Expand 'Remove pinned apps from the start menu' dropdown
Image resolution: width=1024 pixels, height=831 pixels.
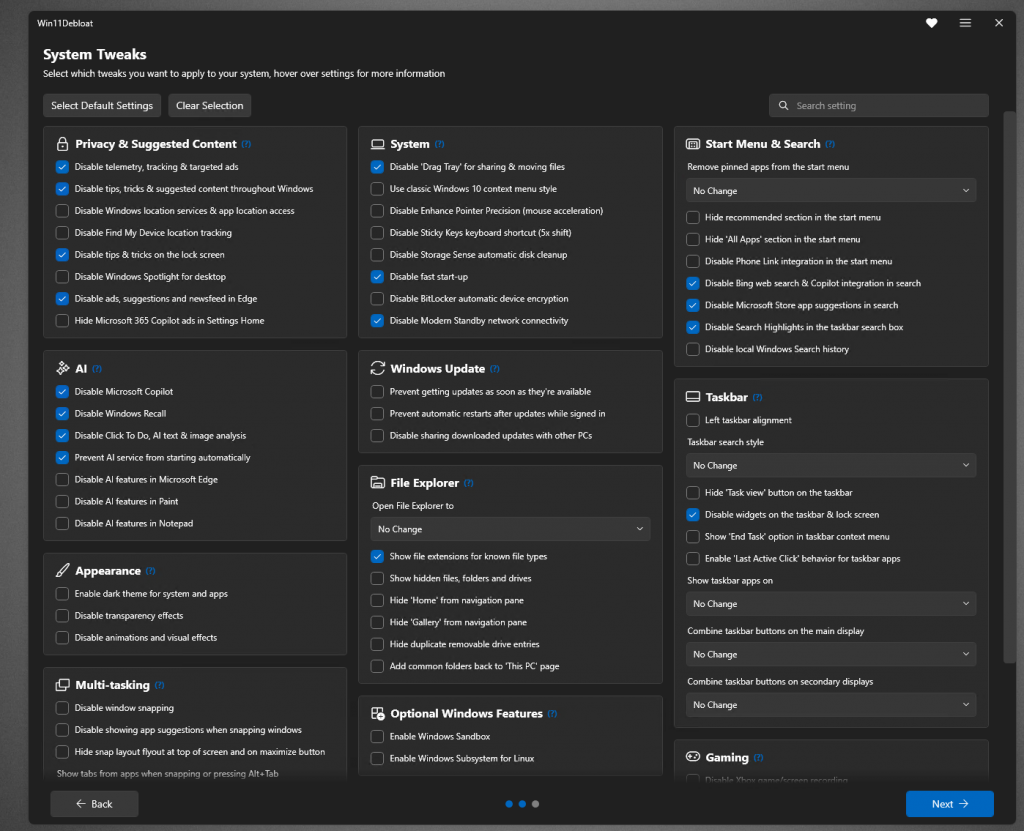[x=831, y=191]
